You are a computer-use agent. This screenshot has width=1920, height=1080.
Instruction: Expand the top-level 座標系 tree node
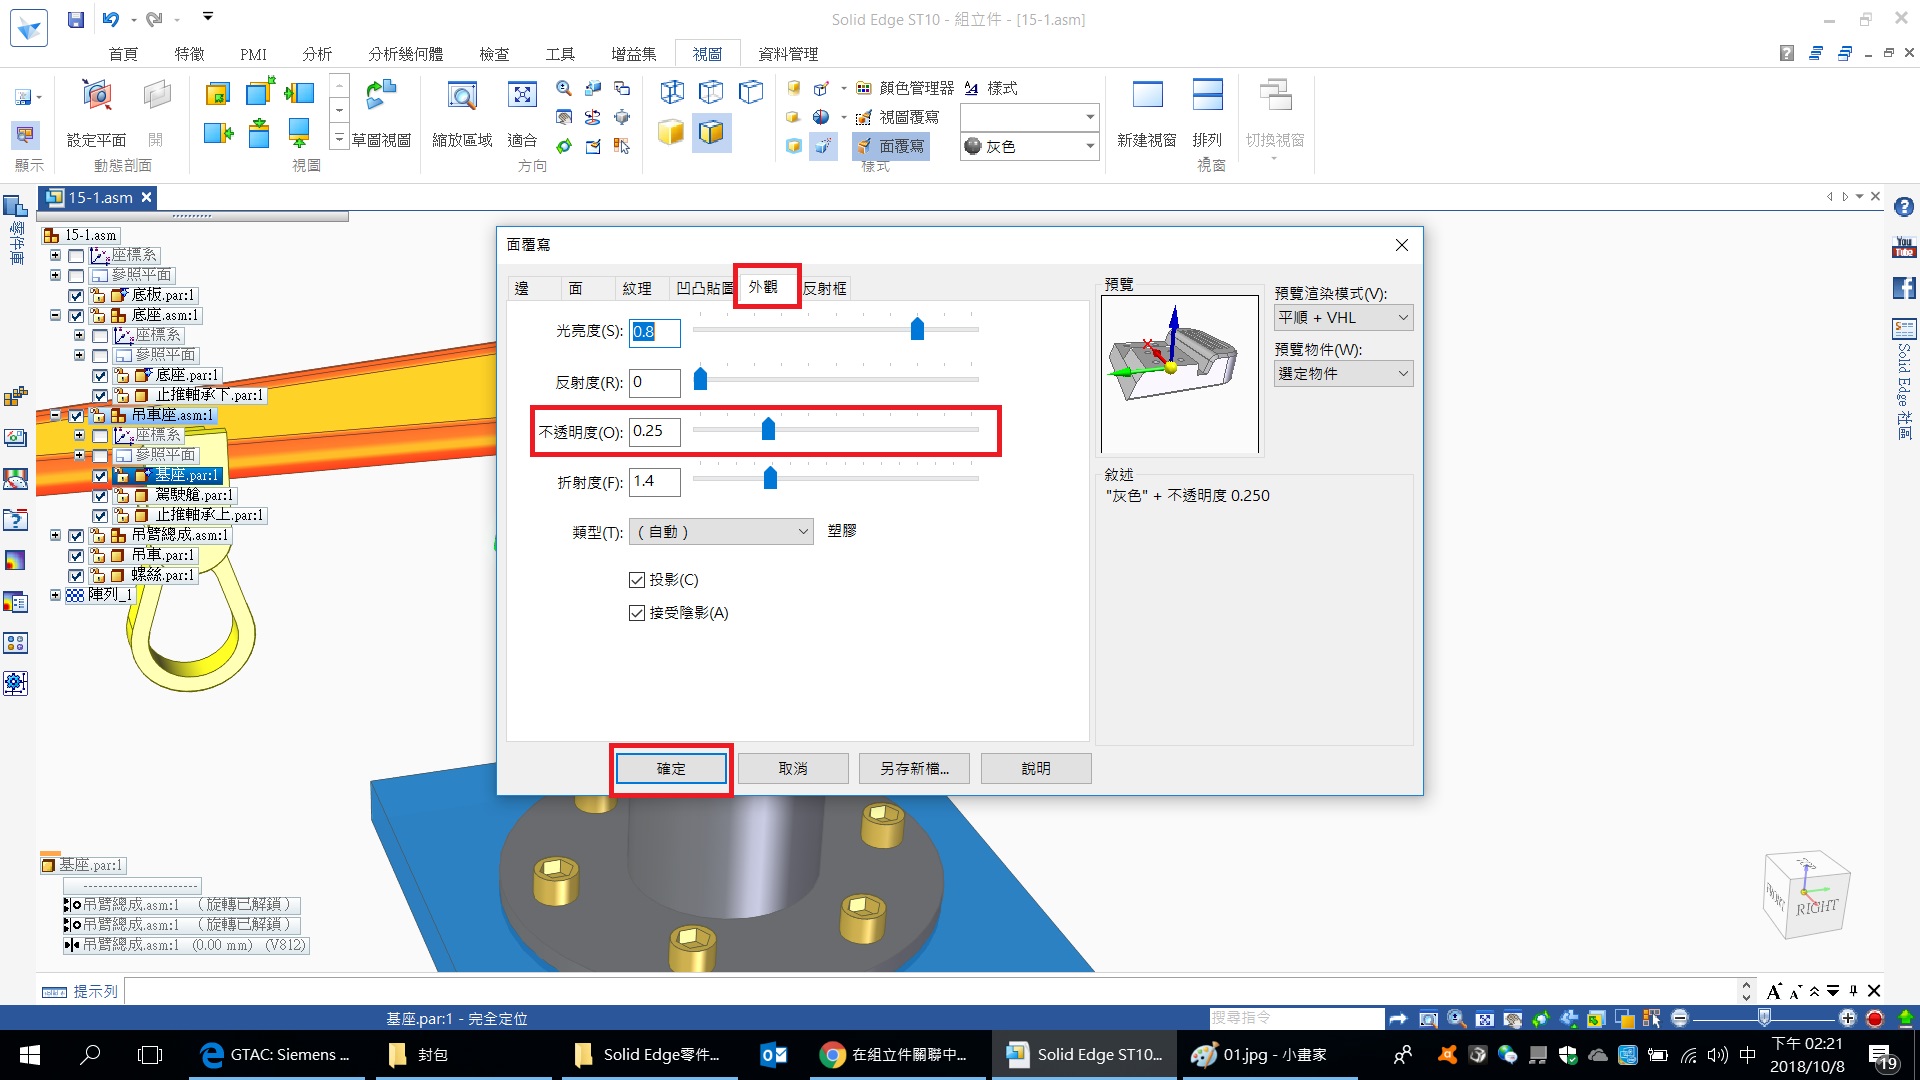tap(55, 255)
